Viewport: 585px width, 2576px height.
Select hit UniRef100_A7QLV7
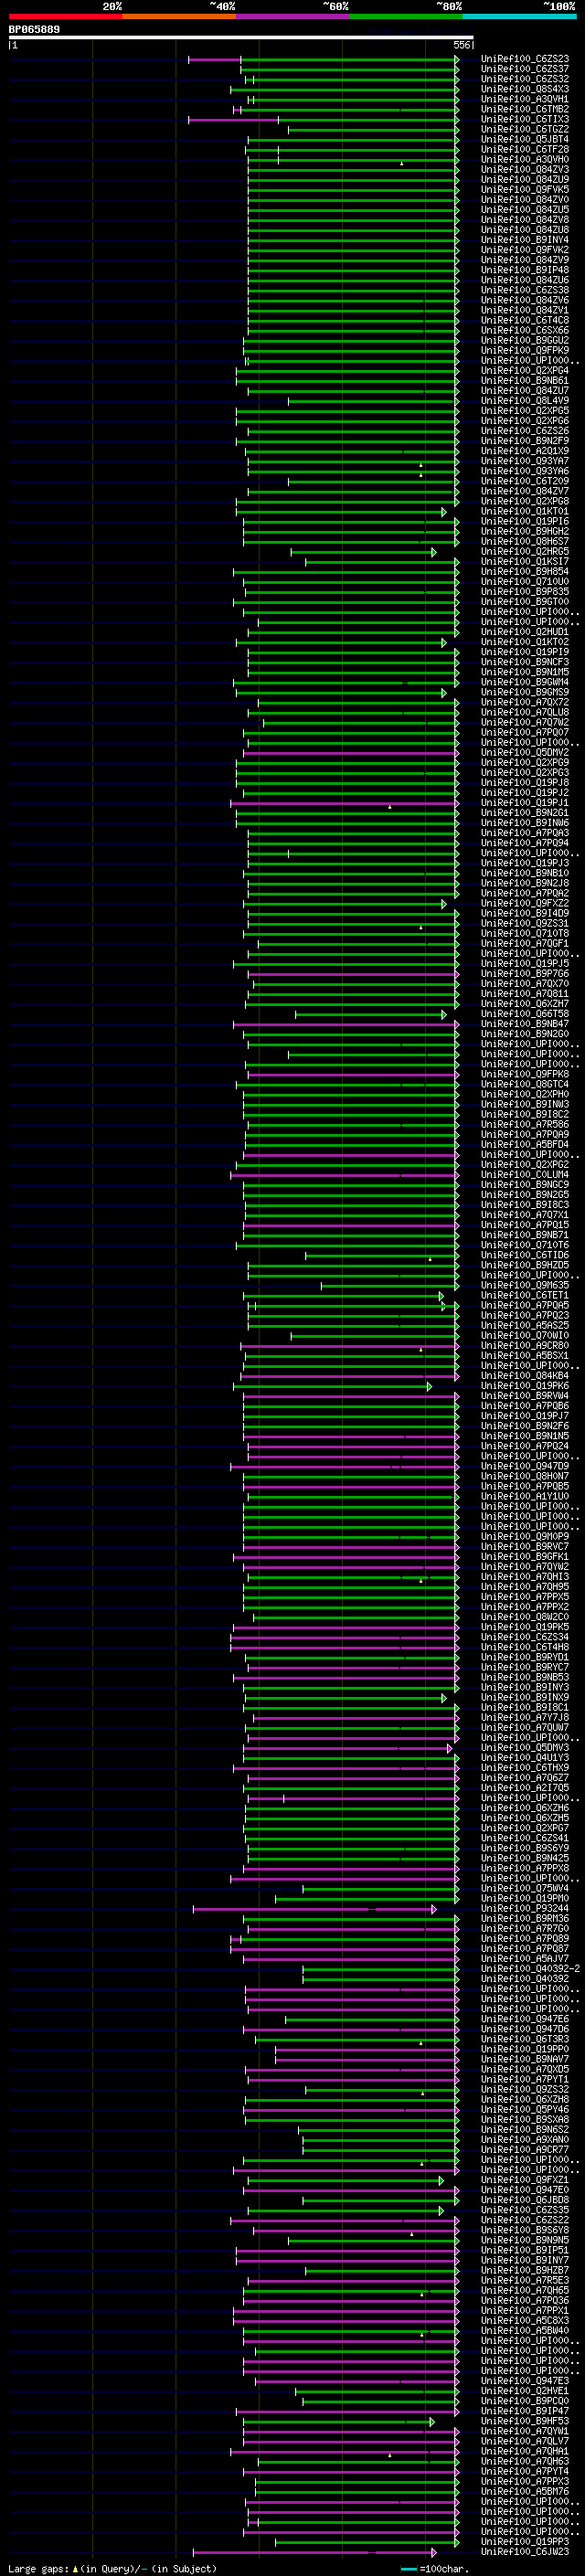(x=525, y=2441)
